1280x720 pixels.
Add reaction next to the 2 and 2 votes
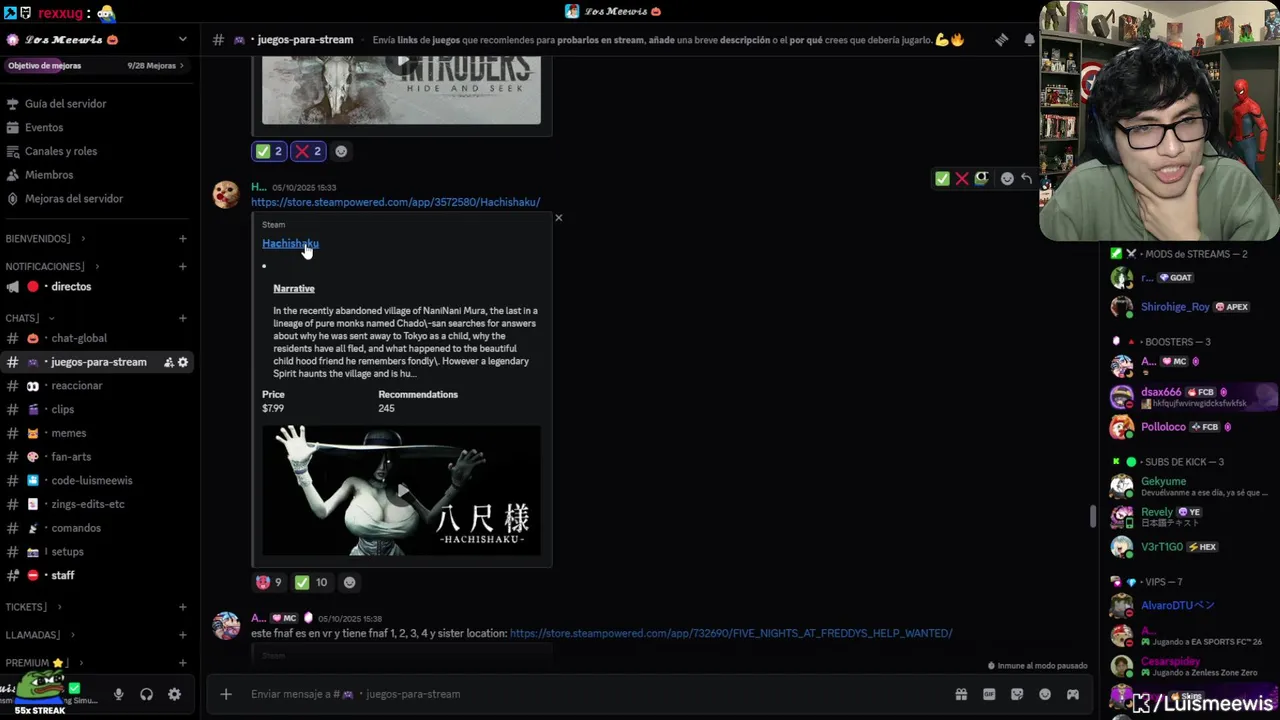341,151
